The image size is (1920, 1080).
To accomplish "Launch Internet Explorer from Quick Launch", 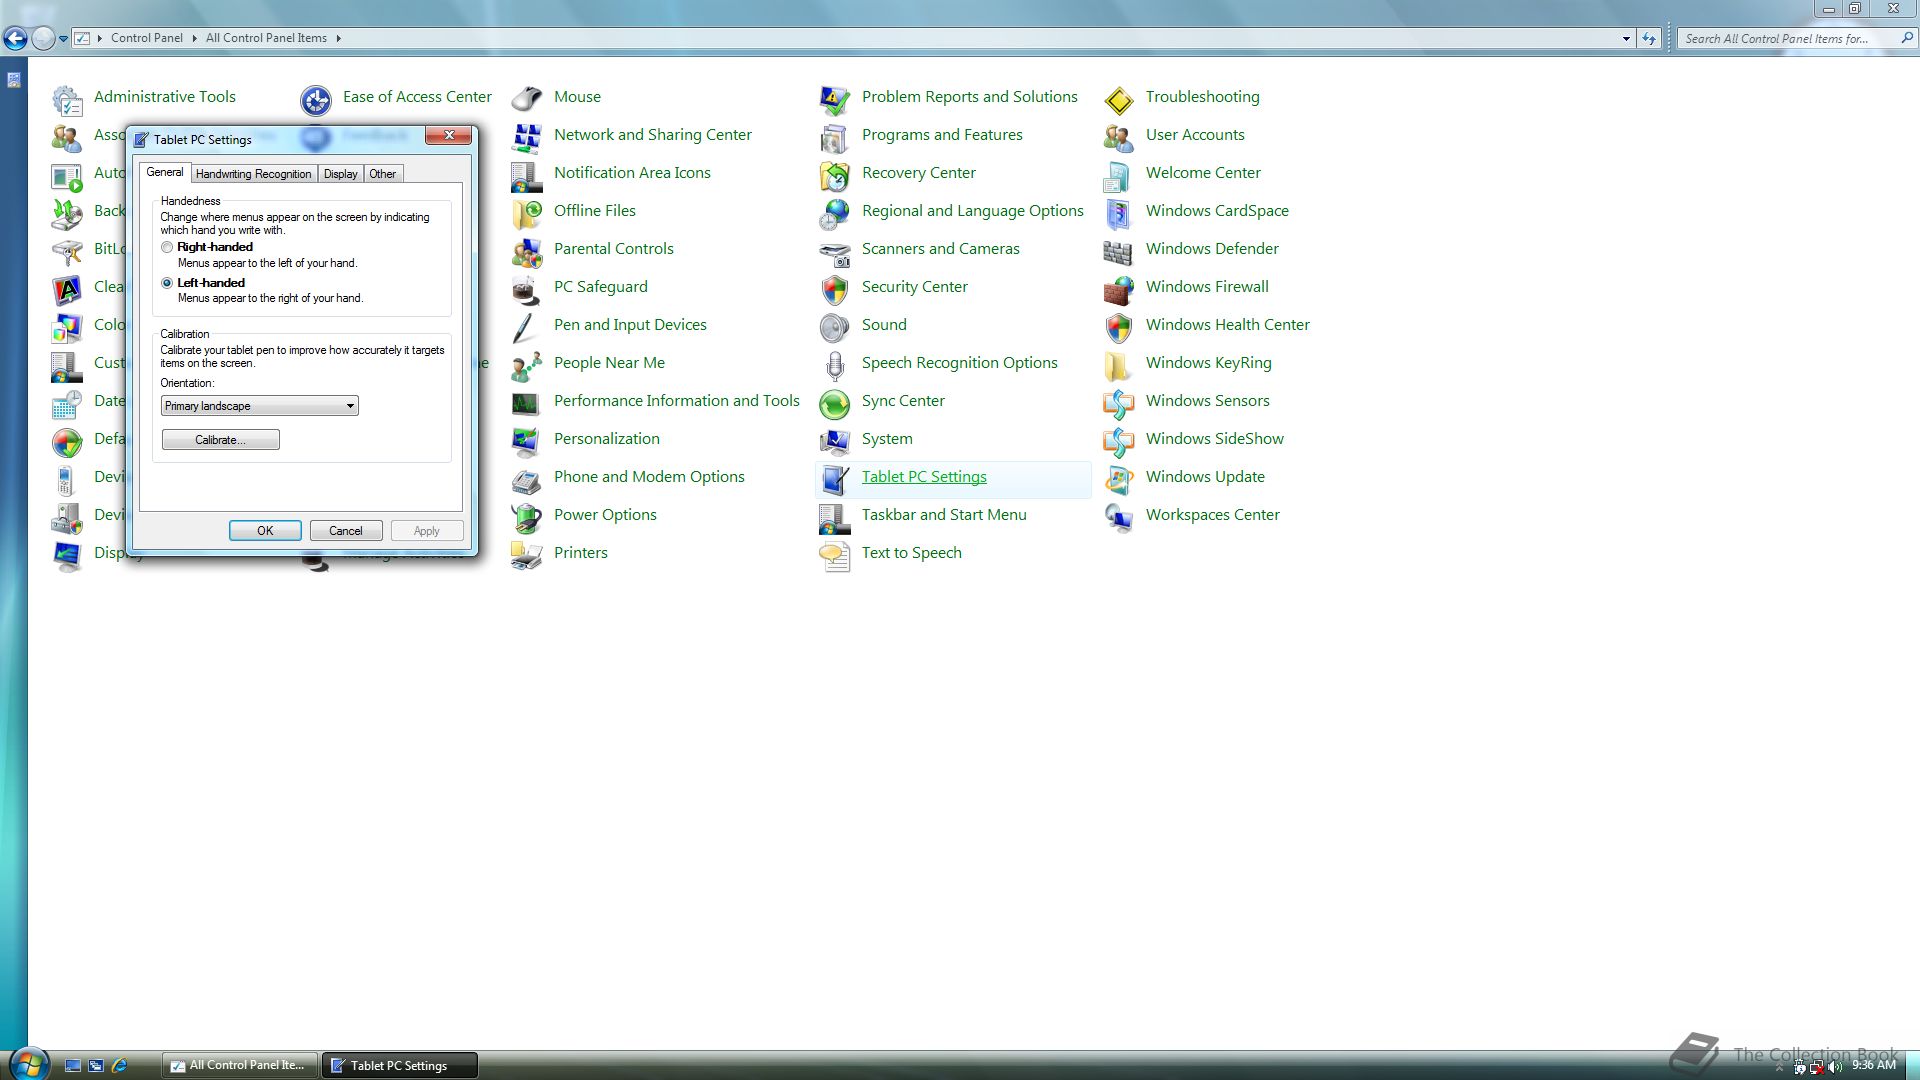I will click(x=120, y=1066).
